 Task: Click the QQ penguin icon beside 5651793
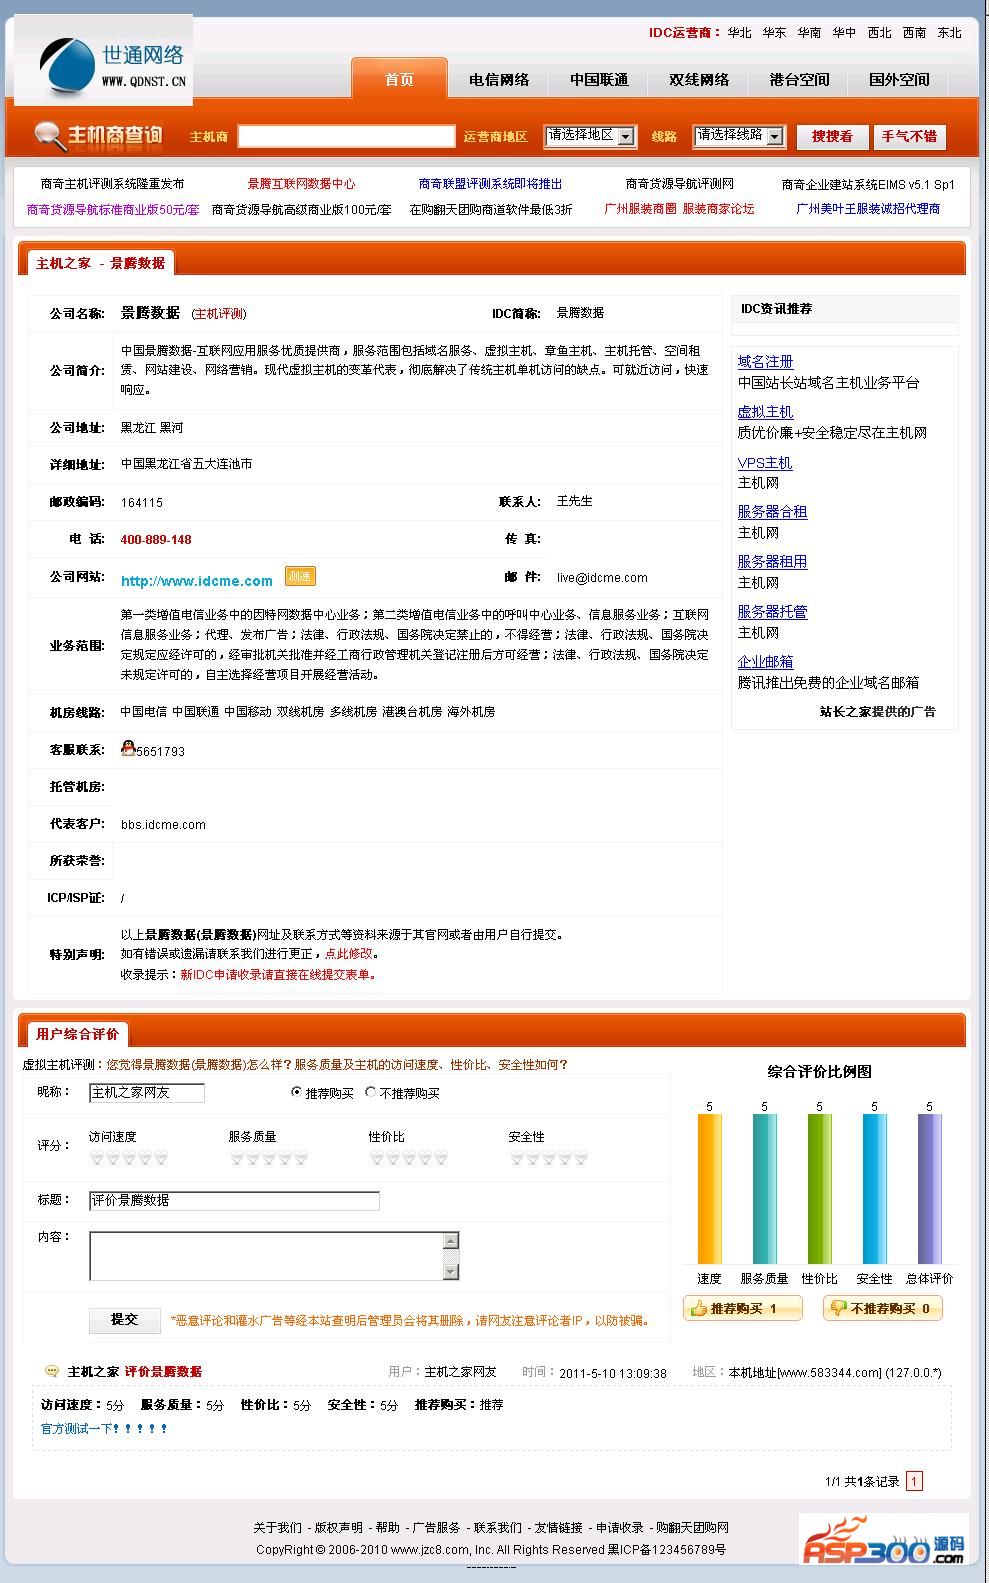tap(128, 748)
